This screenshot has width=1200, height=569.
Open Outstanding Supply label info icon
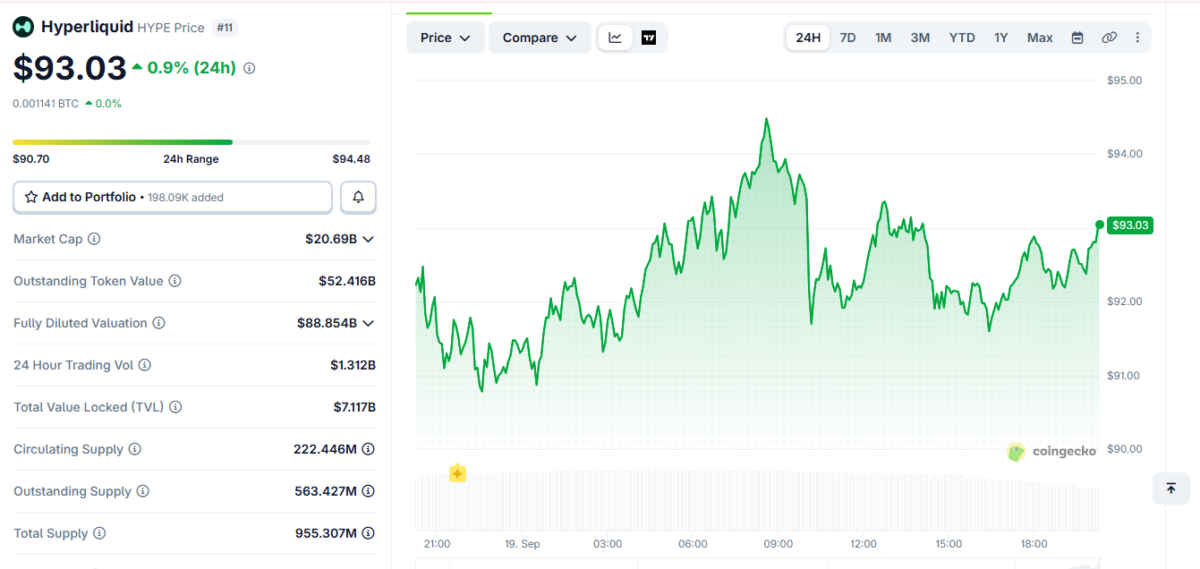pyautogui.click(x=142, y=491)
